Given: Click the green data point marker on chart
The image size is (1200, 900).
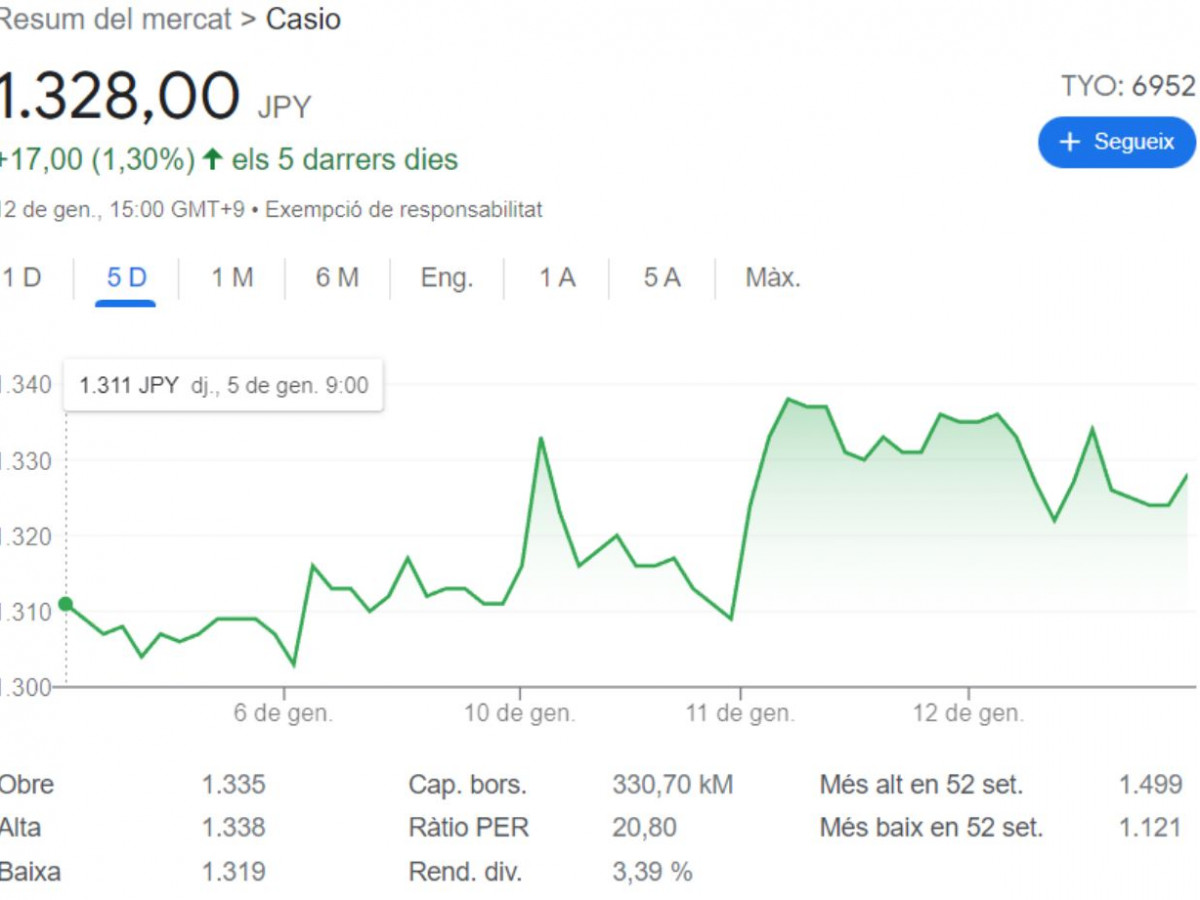Looking at the screenshot, I should click(x=66, y=604).
